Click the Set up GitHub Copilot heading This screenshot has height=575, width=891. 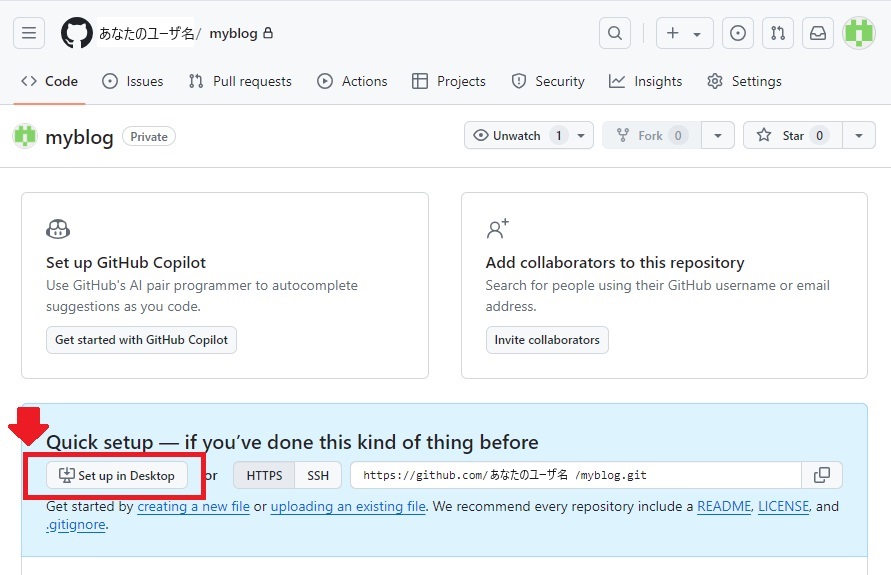(126, 262)
